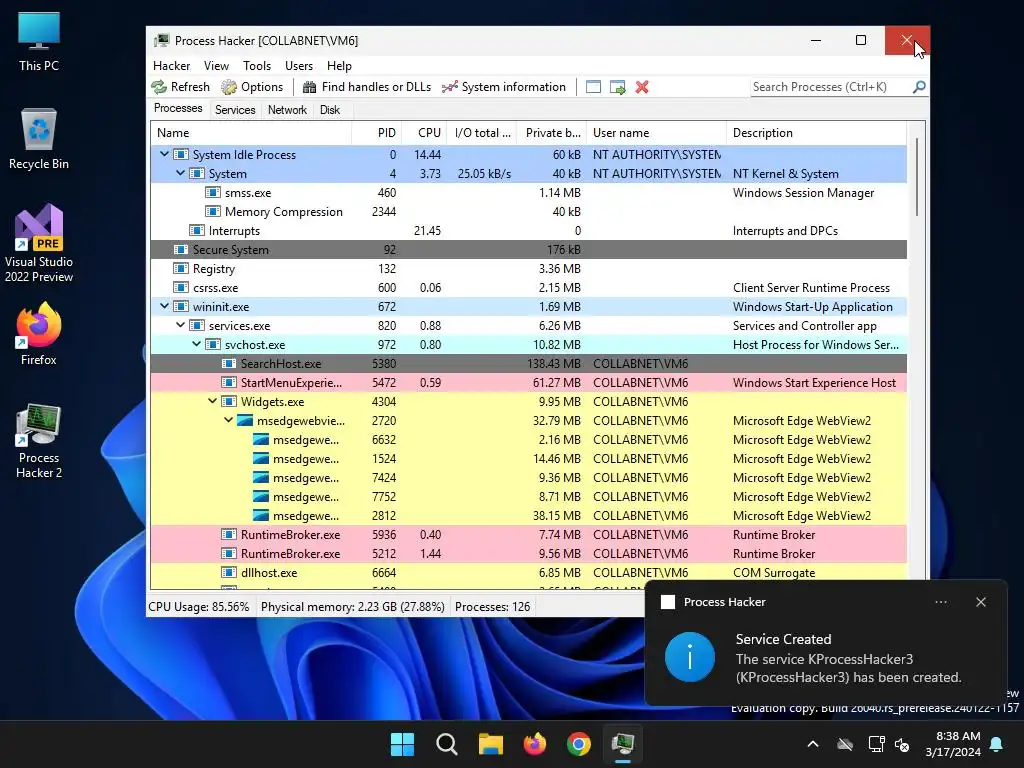Image resolution: width=1024 pixels, height=768 pixels.
Task: Click the red X kill window icon
Action: [x=642, y=87]
